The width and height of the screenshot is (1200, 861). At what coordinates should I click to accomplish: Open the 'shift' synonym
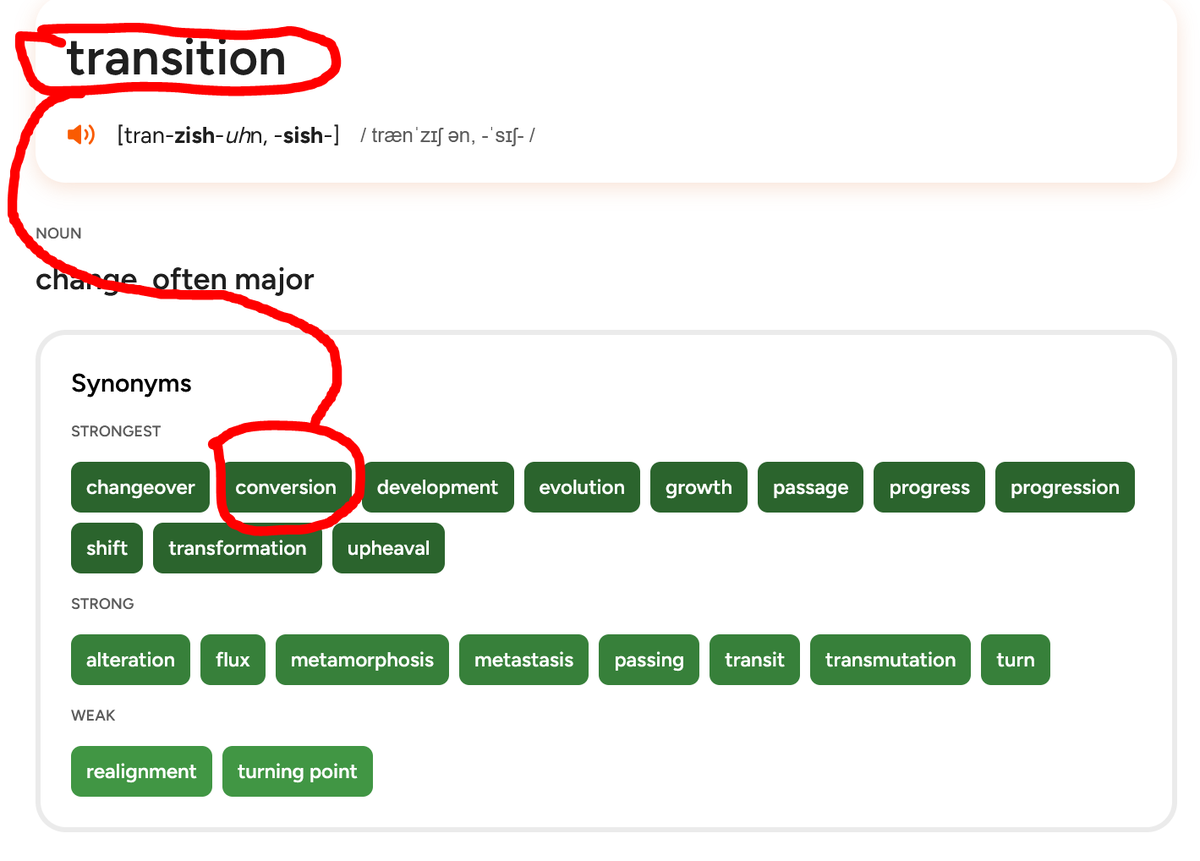coord(107,548)
